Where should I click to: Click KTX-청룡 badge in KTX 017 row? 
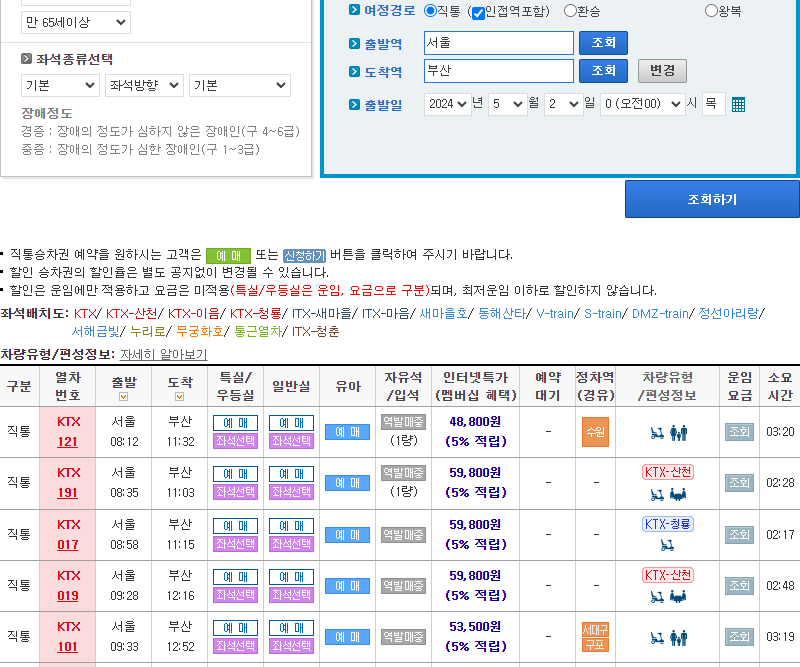(x=667, y=524)
